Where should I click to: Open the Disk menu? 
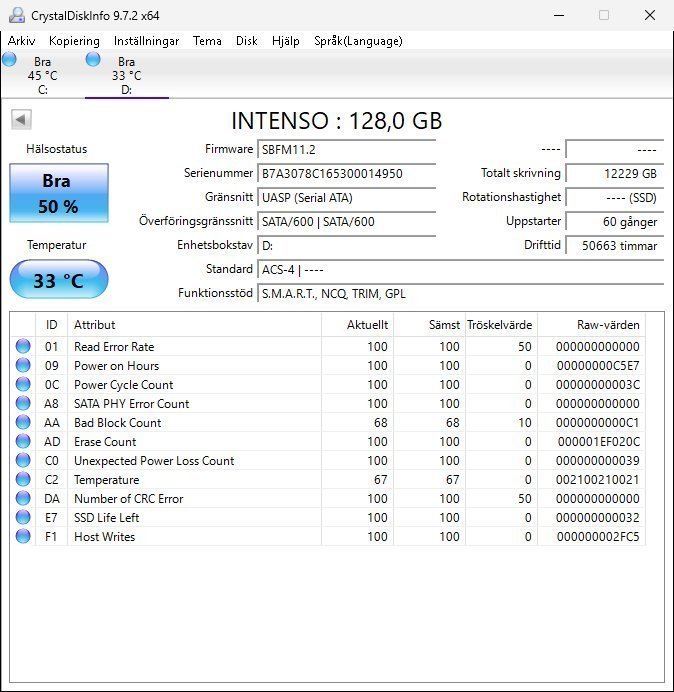[x=246, y=41]
